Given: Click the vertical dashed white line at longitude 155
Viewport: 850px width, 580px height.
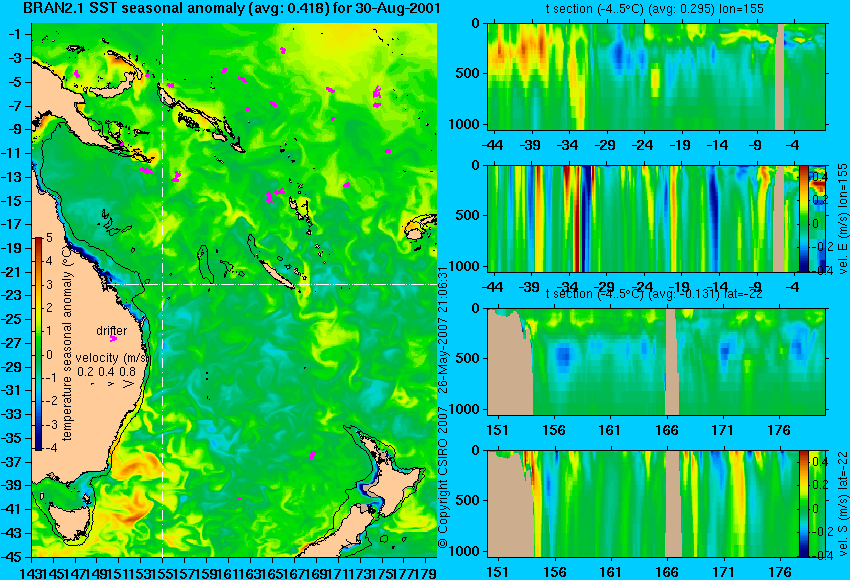Looking at the screenshot, I should click(163, 290).
